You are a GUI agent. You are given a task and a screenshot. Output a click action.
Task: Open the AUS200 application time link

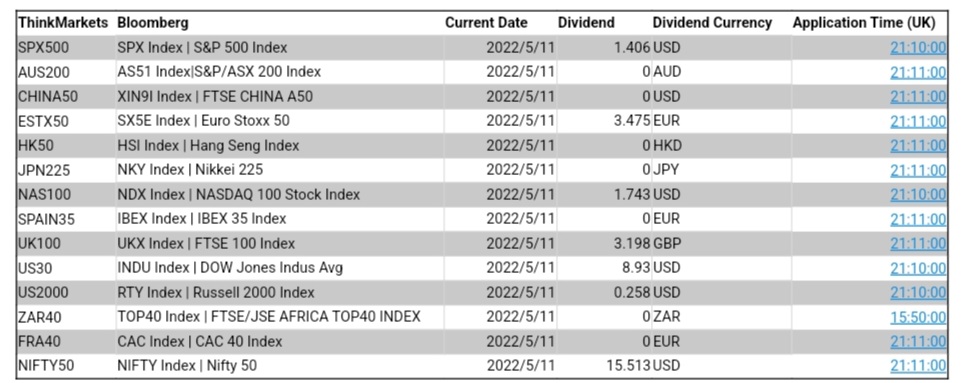pos(918,72)
